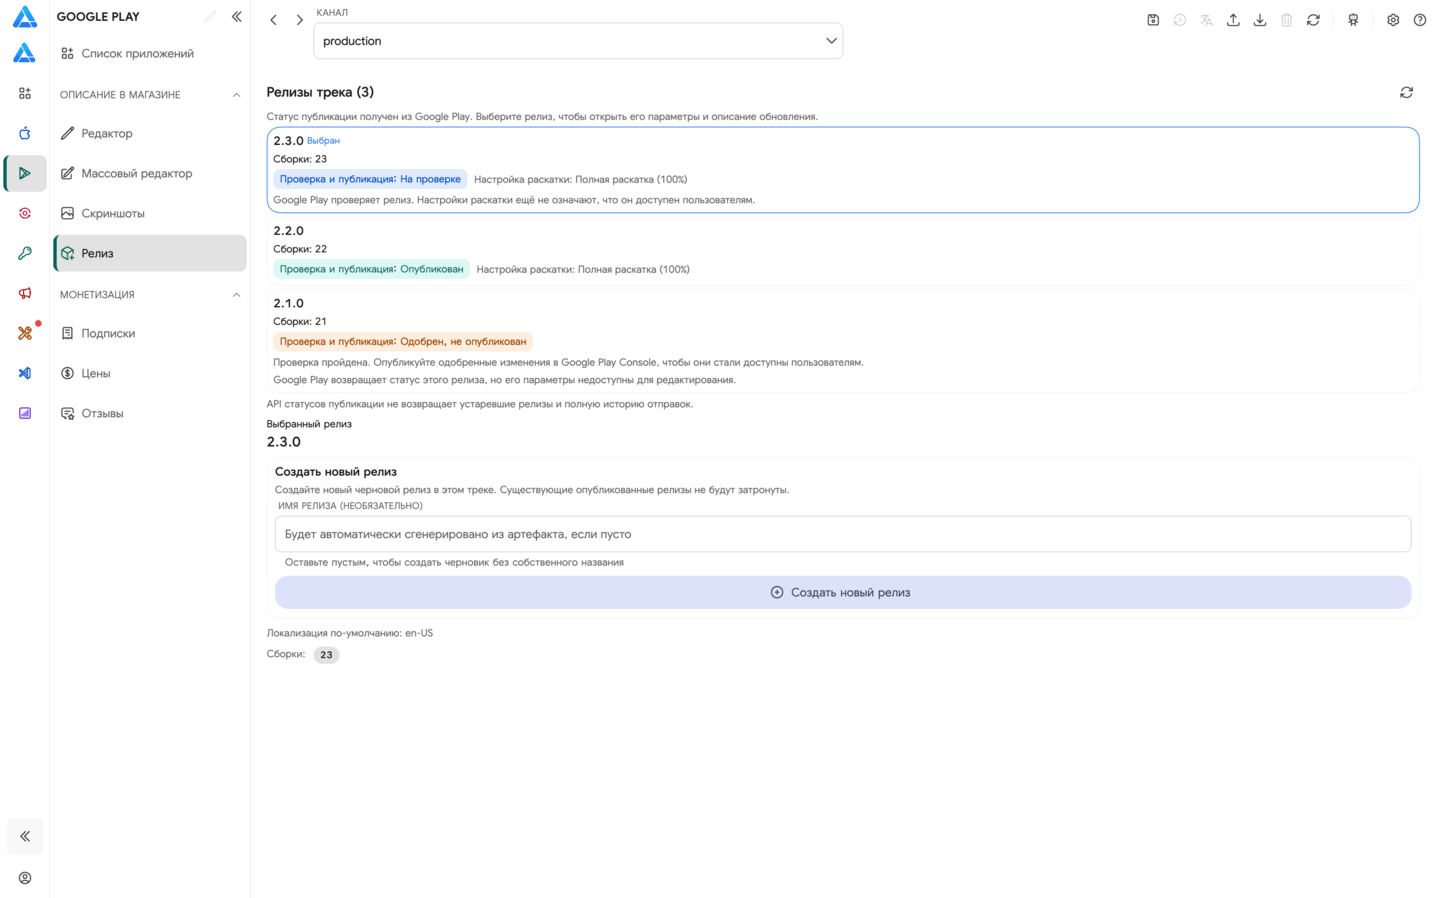Go back with left arrow
1440x898 pixels.
(x=273, y=20)
